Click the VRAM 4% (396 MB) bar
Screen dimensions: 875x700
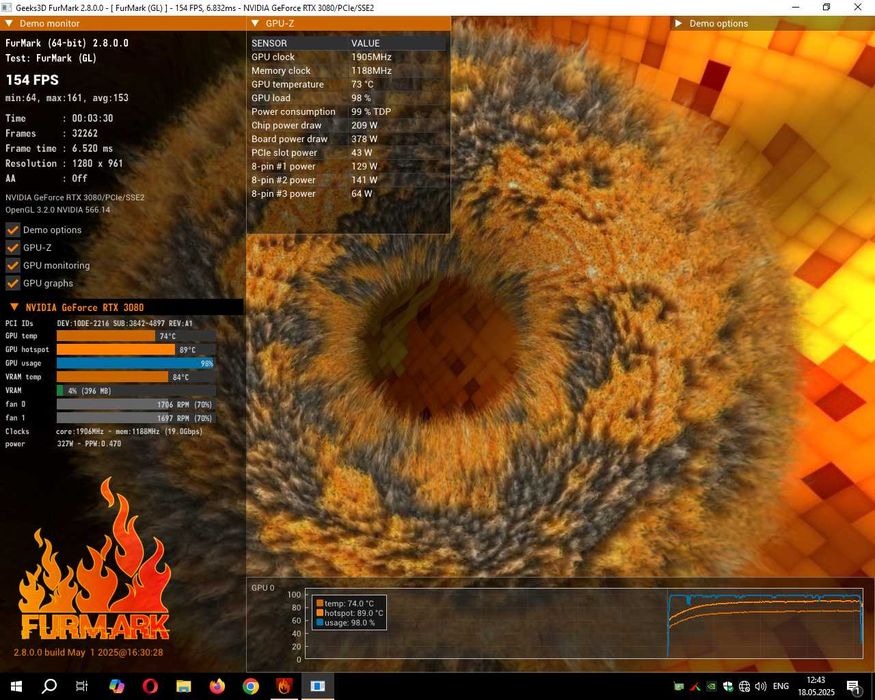pyautogui.click(x=136, y=391)
